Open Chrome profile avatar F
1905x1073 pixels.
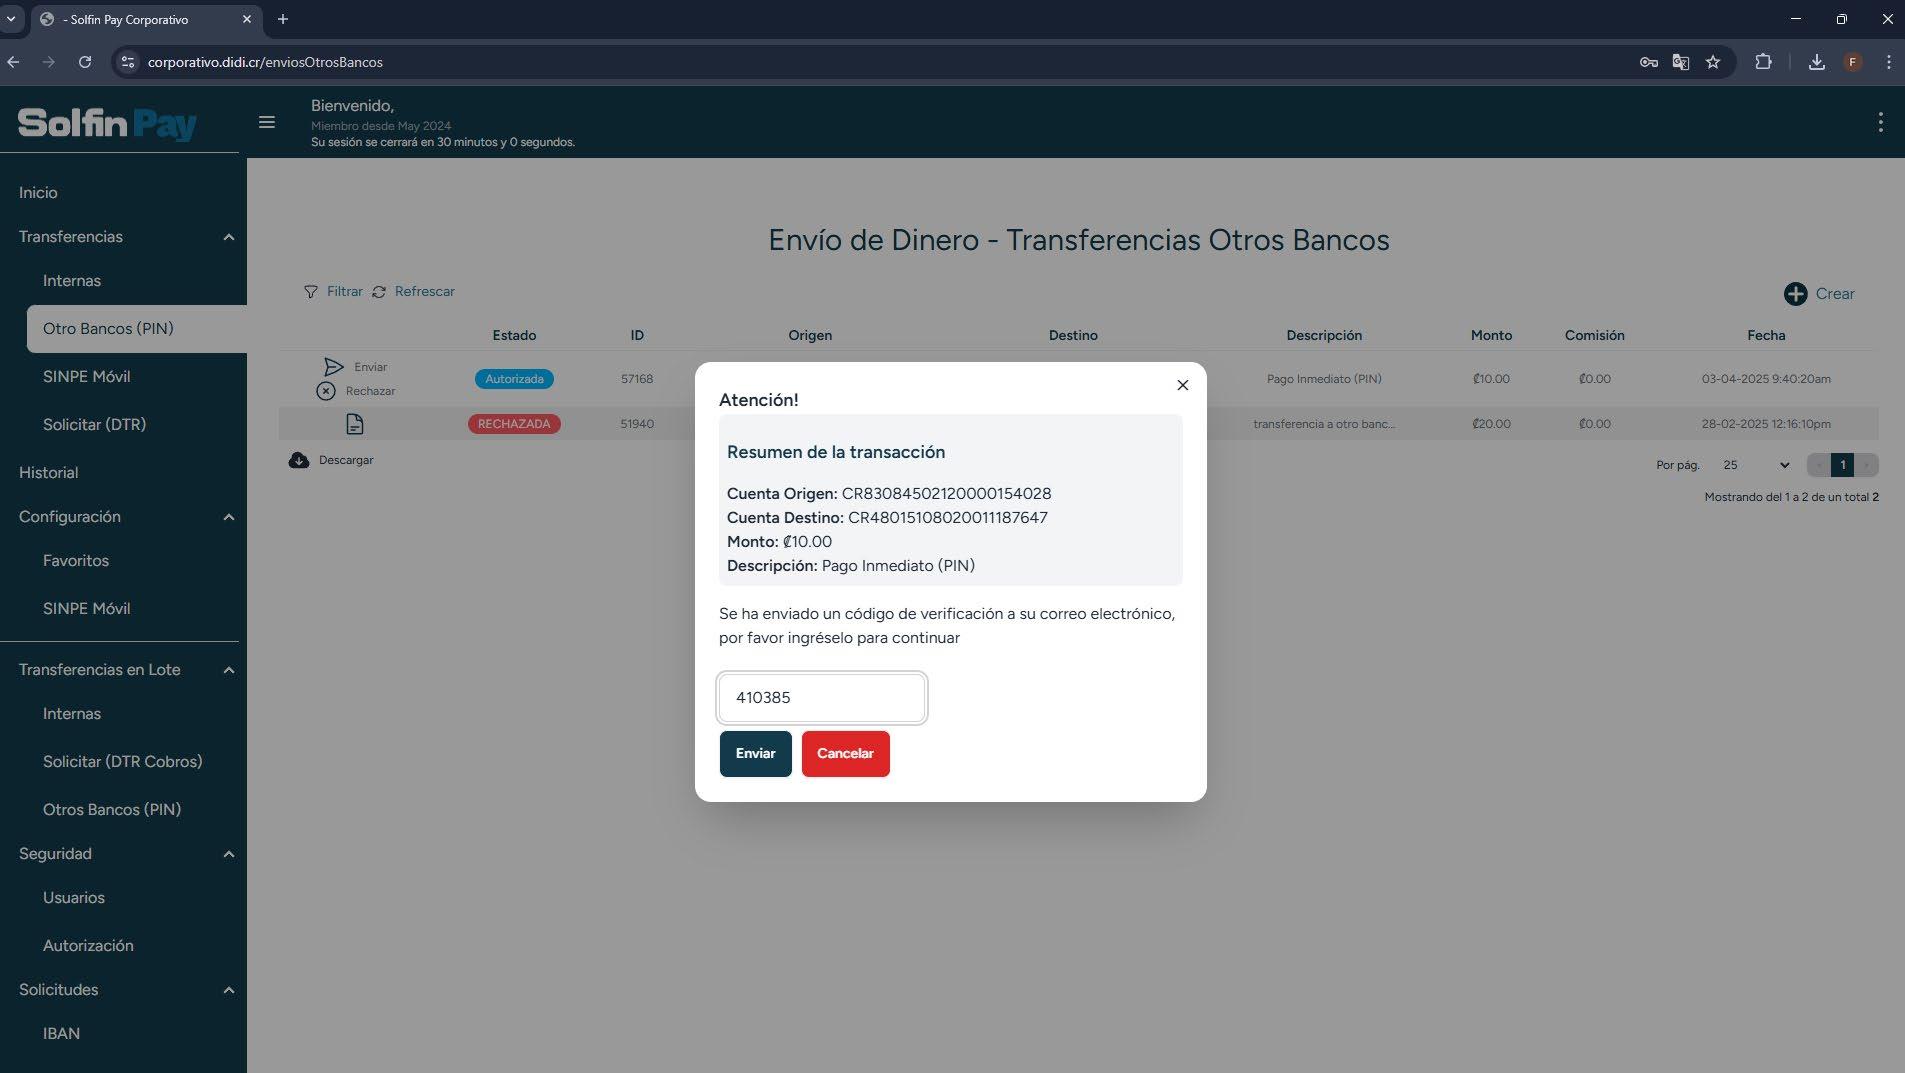click(1852, 62)
